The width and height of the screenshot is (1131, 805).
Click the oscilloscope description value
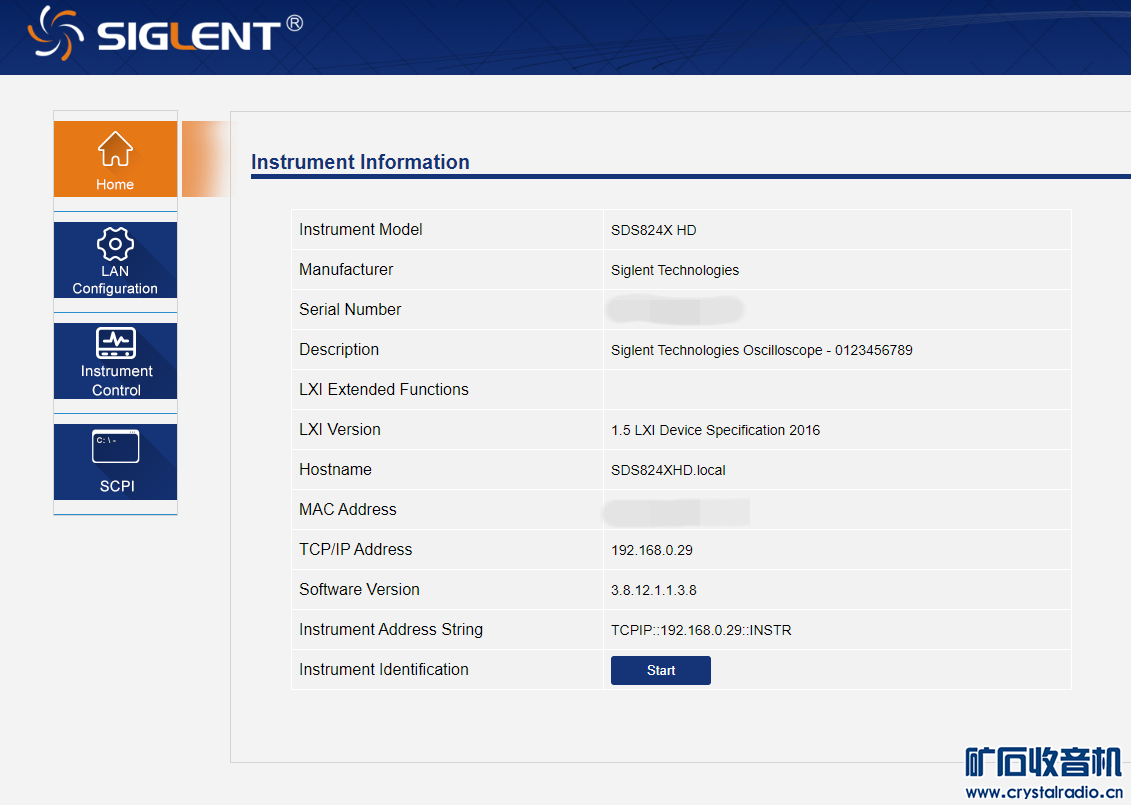coord(762,350)
